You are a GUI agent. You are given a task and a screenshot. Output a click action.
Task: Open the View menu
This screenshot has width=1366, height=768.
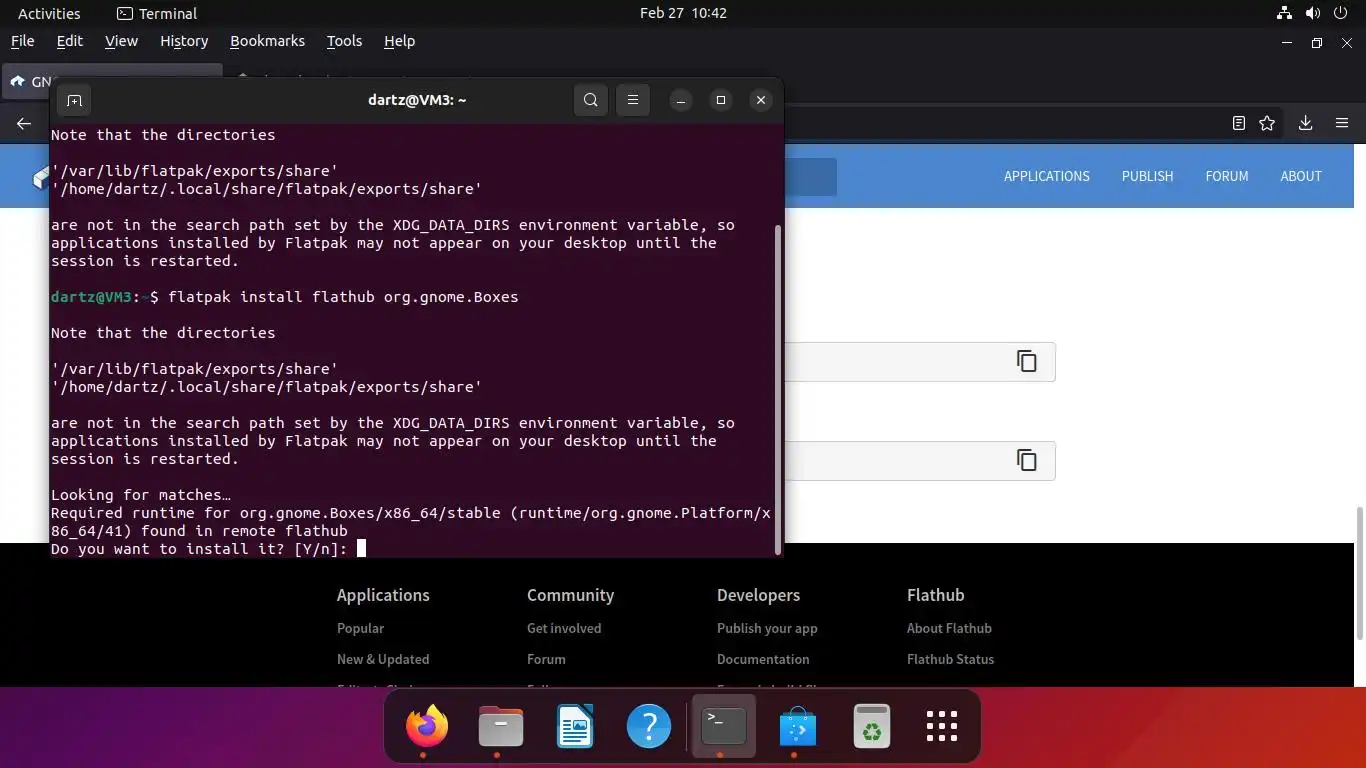pos(121,41)
